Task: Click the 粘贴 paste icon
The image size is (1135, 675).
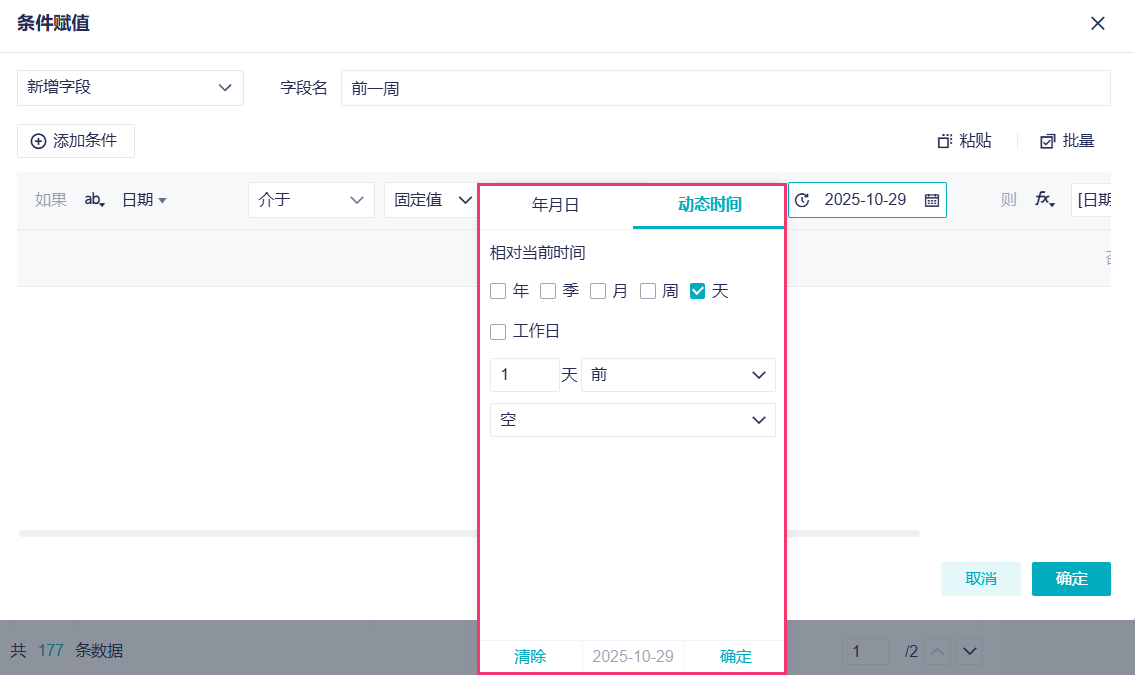Action: point(945,142)
